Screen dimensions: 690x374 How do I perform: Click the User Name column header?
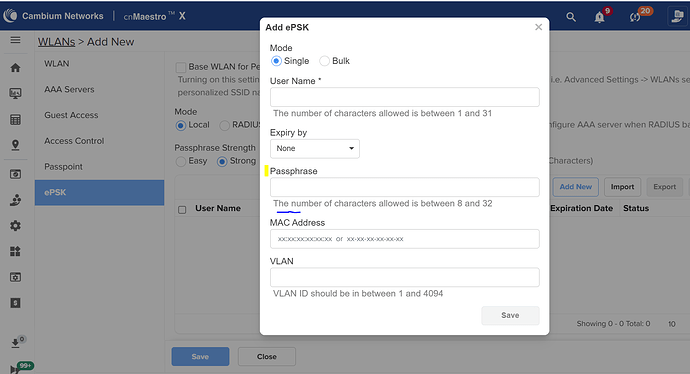(x=218, y=209)
